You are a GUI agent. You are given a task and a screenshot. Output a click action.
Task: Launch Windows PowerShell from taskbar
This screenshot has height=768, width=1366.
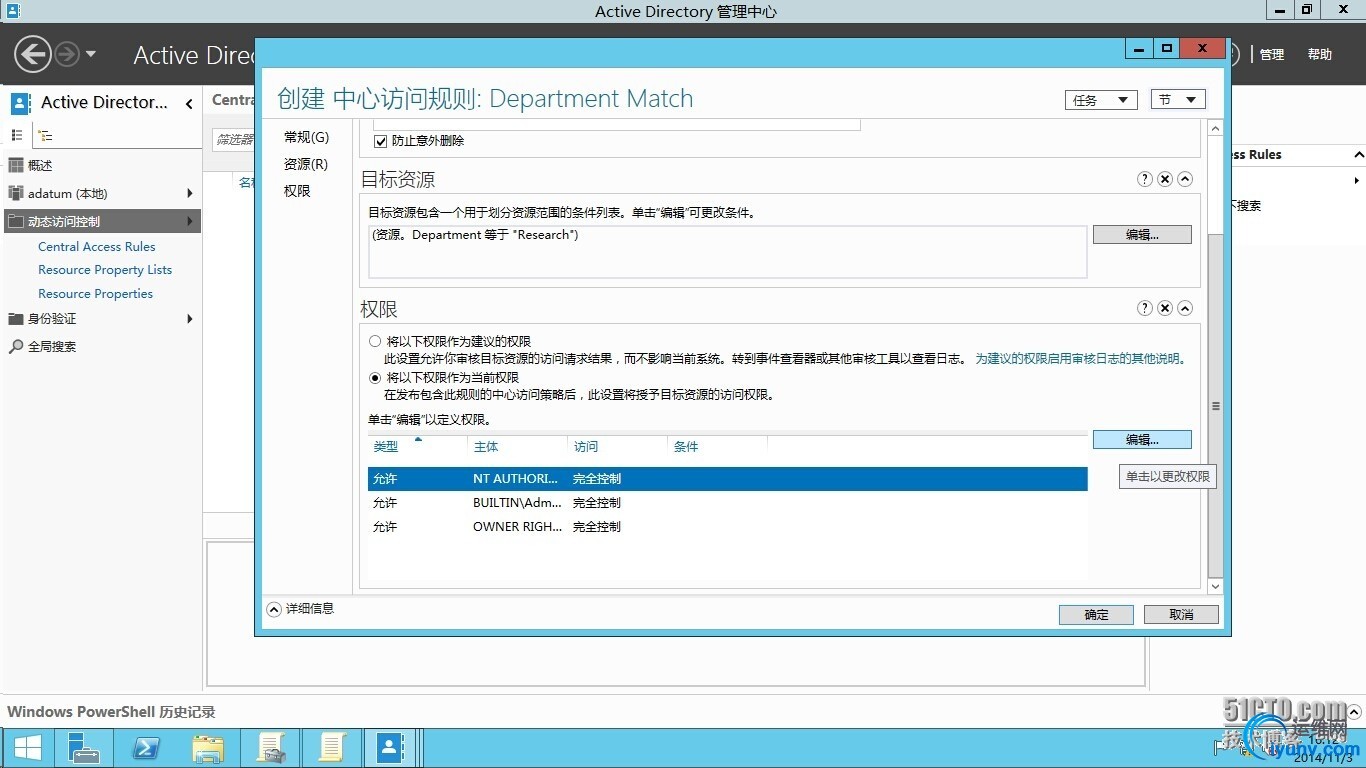point(146,748)
